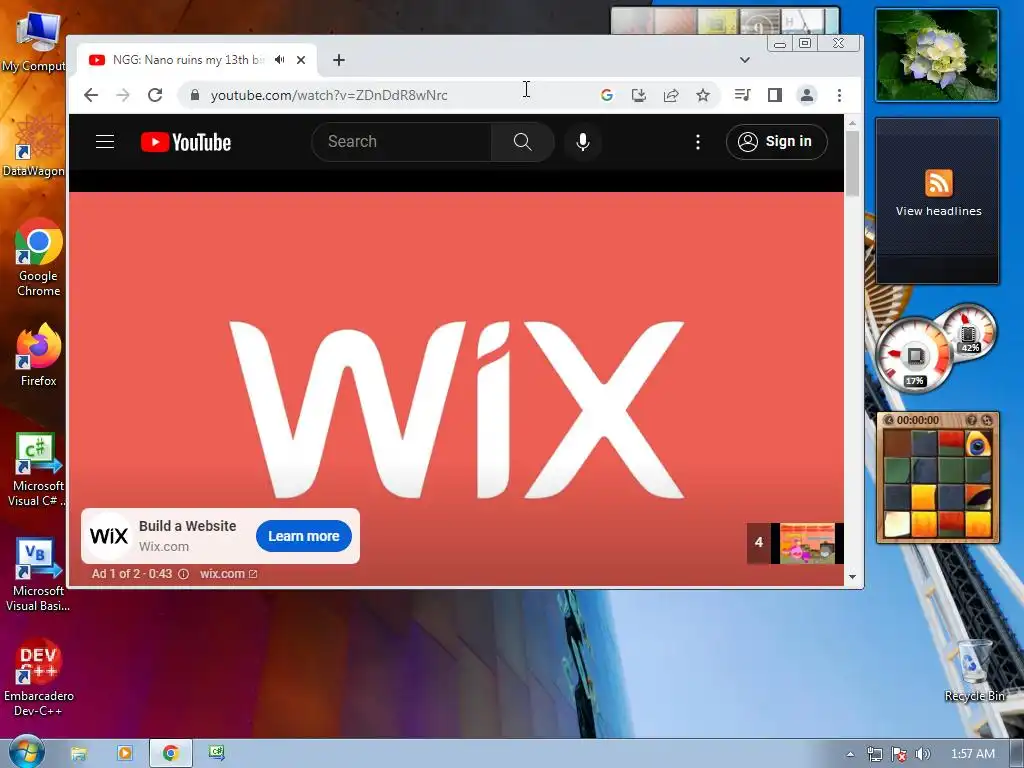
Task: Click Learn more on Wix ad
Action: tap(304, 536)
